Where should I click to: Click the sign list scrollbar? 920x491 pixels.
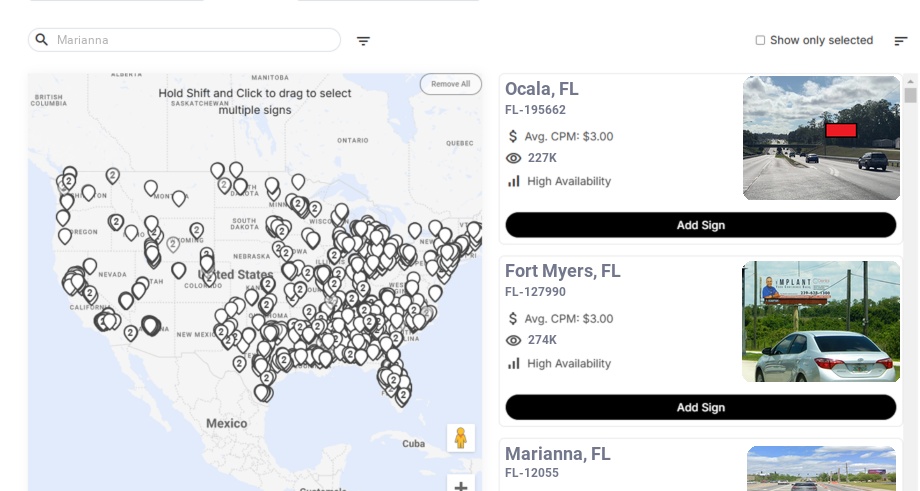tap(910, 95)
